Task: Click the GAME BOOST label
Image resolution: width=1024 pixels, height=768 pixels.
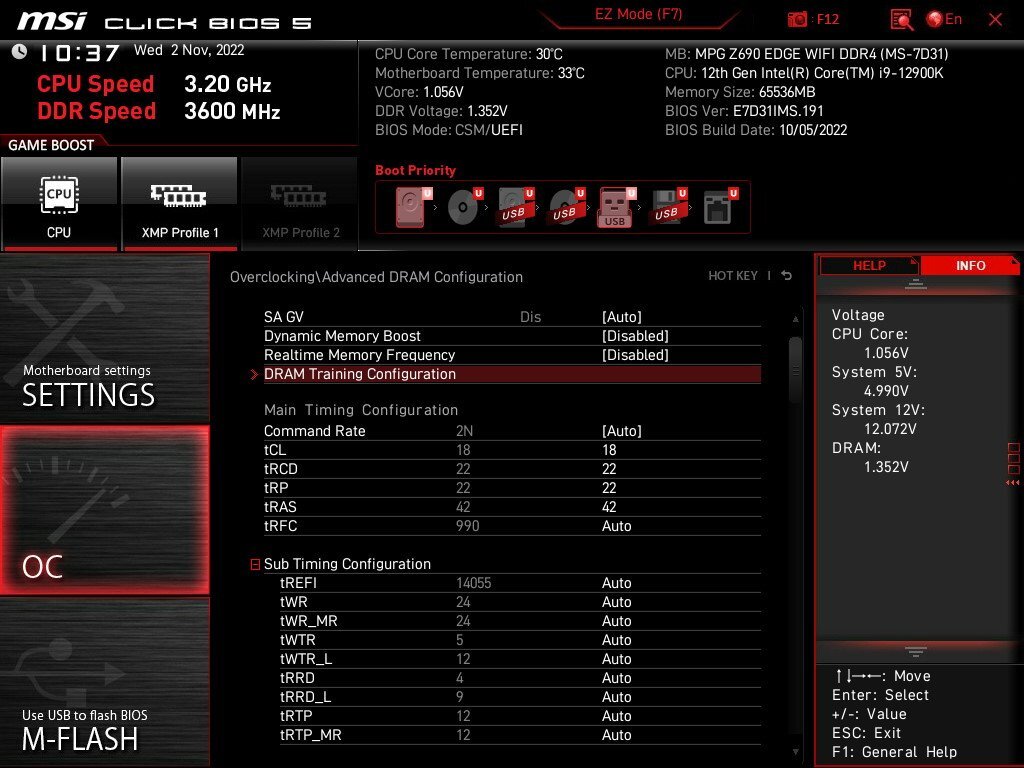Action: (51, 145)
